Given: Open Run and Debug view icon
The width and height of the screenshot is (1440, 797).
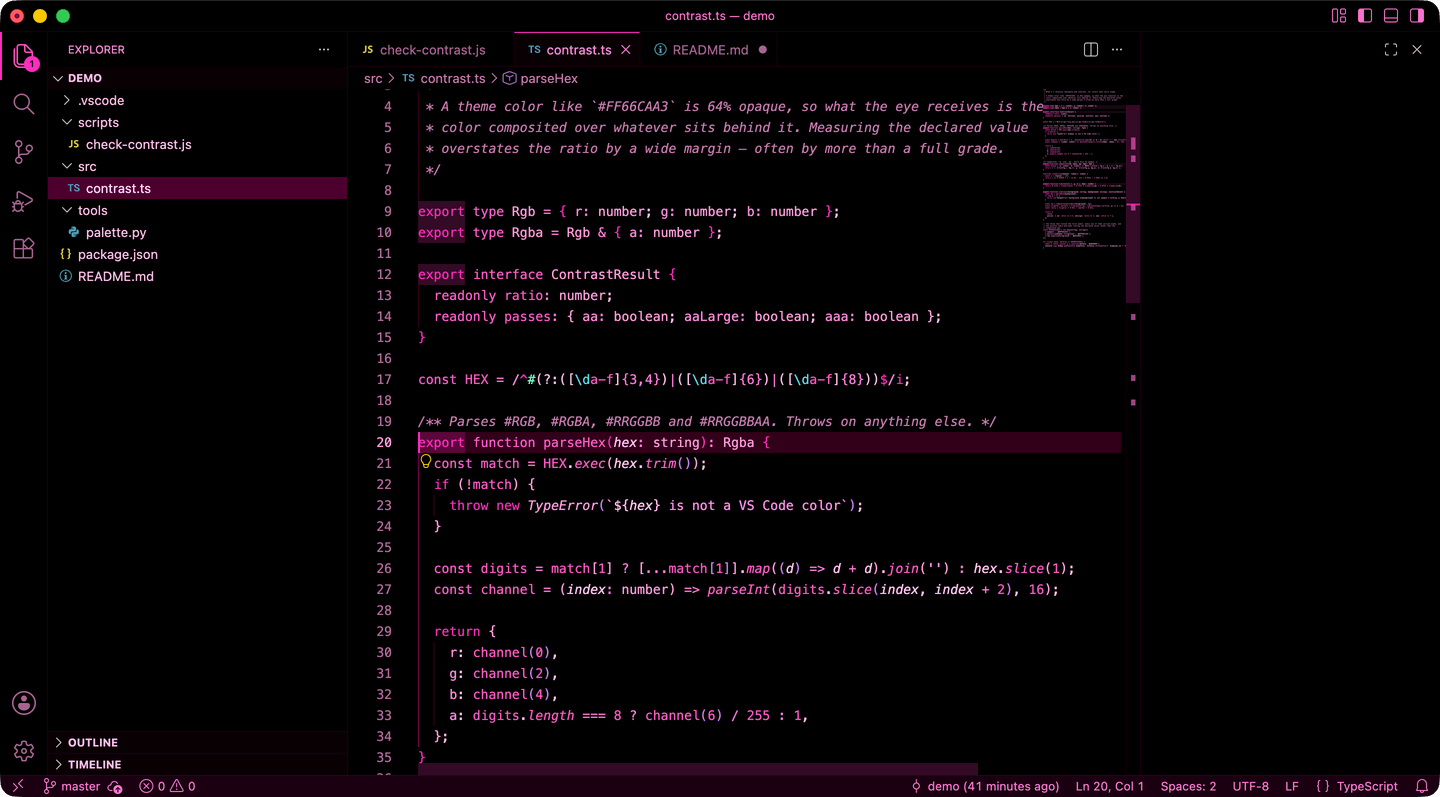Looking at the screenshot, I should click(x=24, y=201).
